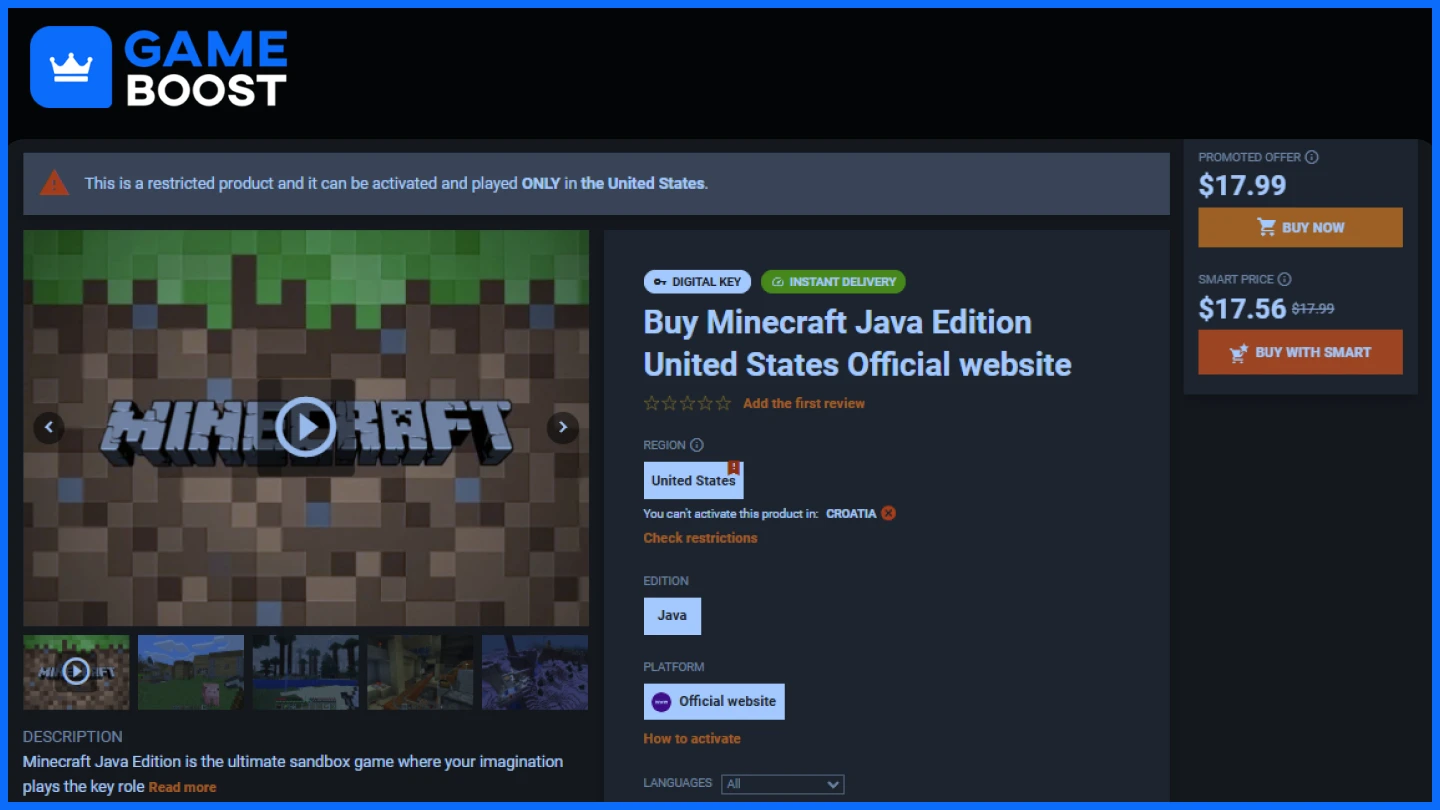Select the Java edition option
The height and width of the screenshot is (810, 1440).
pos(672,616)
